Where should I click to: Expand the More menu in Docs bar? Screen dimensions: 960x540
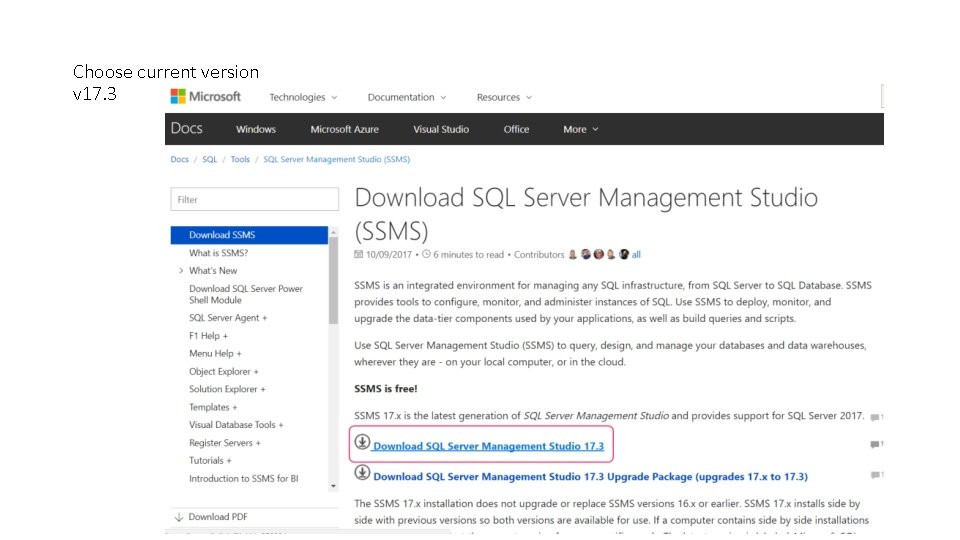pyautogui.click(x=581, y=129)
